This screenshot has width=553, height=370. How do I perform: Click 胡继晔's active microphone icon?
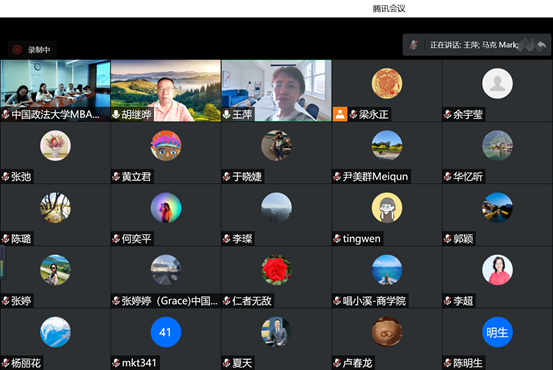tap(116, 114)
